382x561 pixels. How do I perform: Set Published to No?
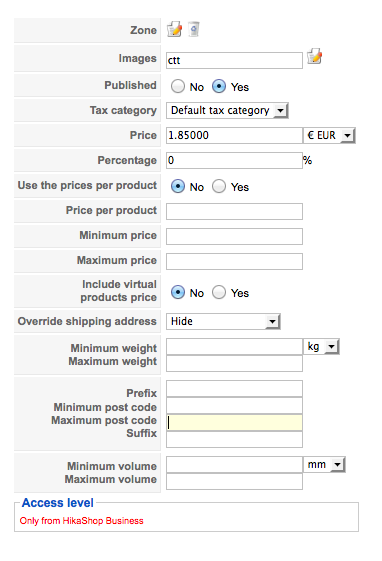(x=178, y=86)
